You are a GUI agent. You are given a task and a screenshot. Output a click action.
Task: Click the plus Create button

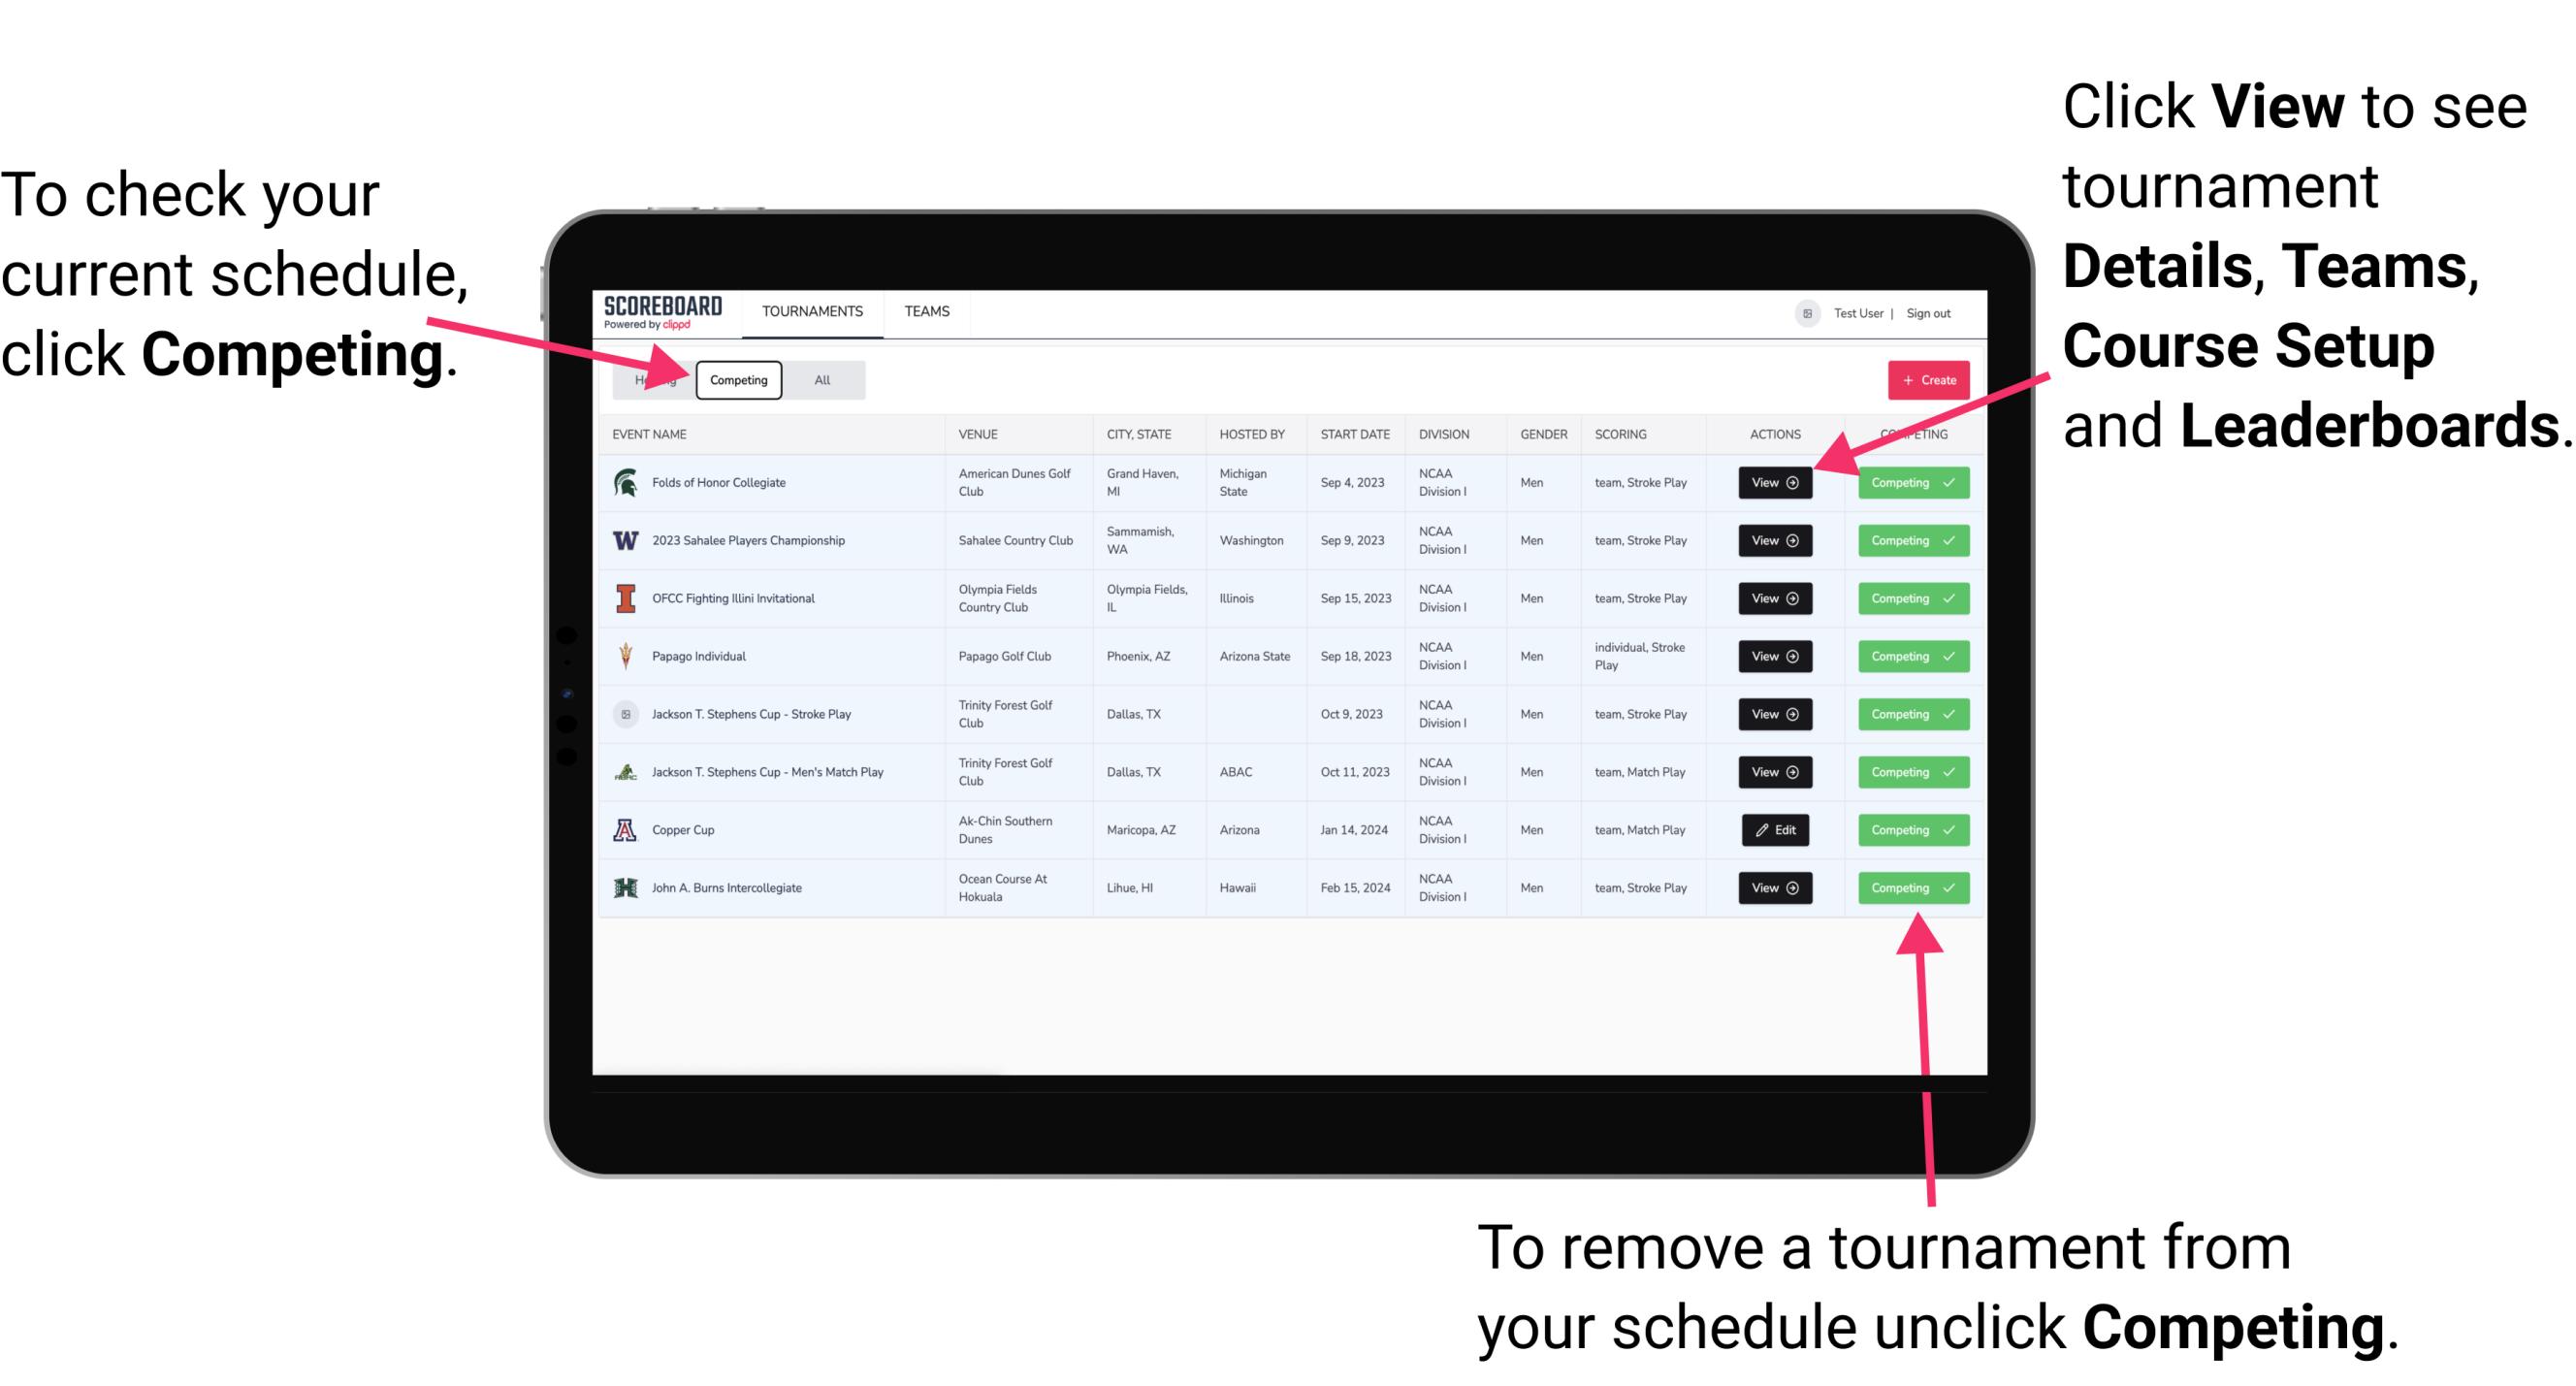click(x=1924, y=379)
